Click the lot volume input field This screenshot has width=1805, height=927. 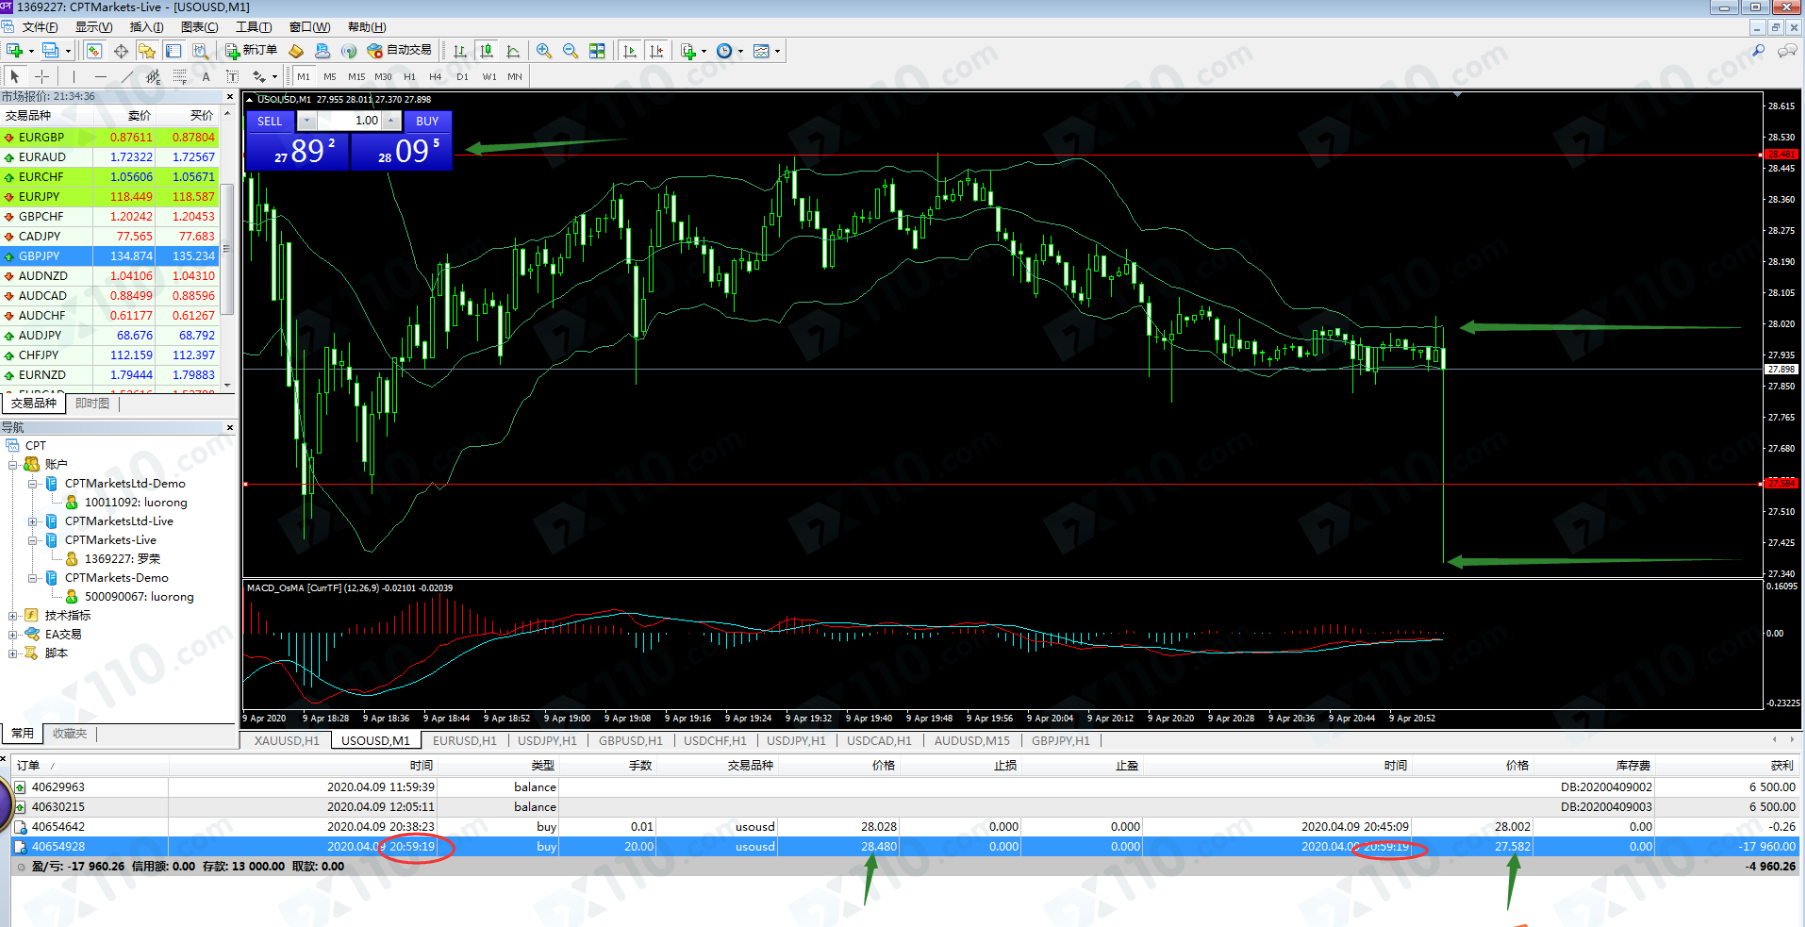tap(350, 121)
